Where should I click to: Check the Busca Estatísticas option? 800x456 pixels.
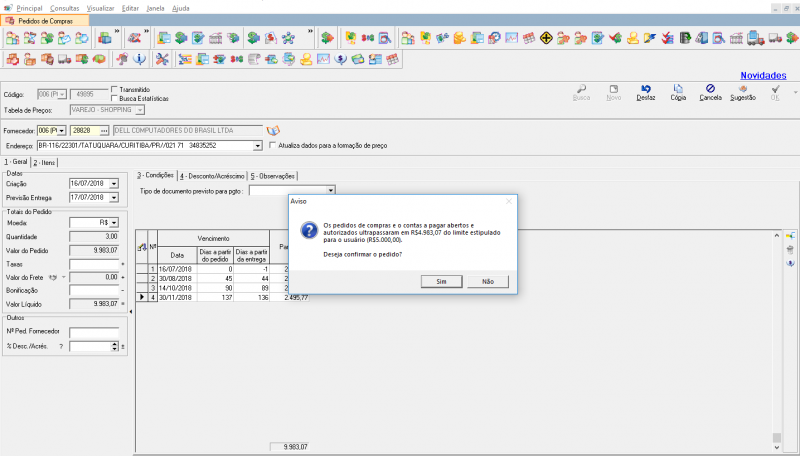point(115,98)
